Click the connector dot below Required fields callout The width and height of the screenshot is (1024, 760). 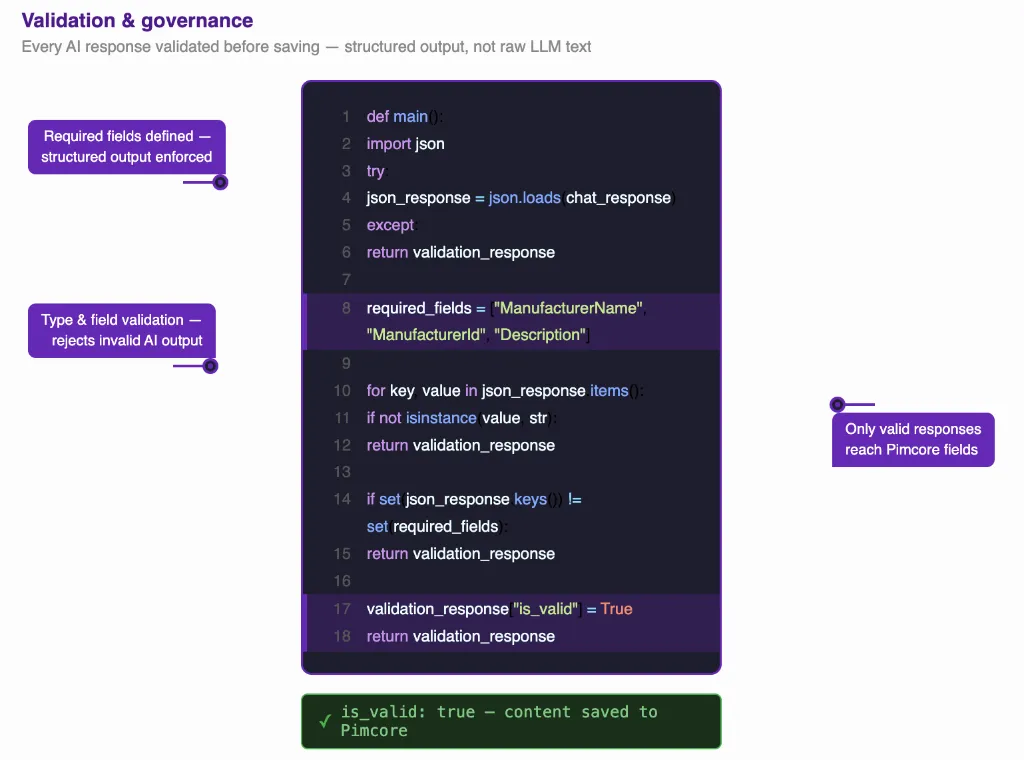click(x=221, y=182)
